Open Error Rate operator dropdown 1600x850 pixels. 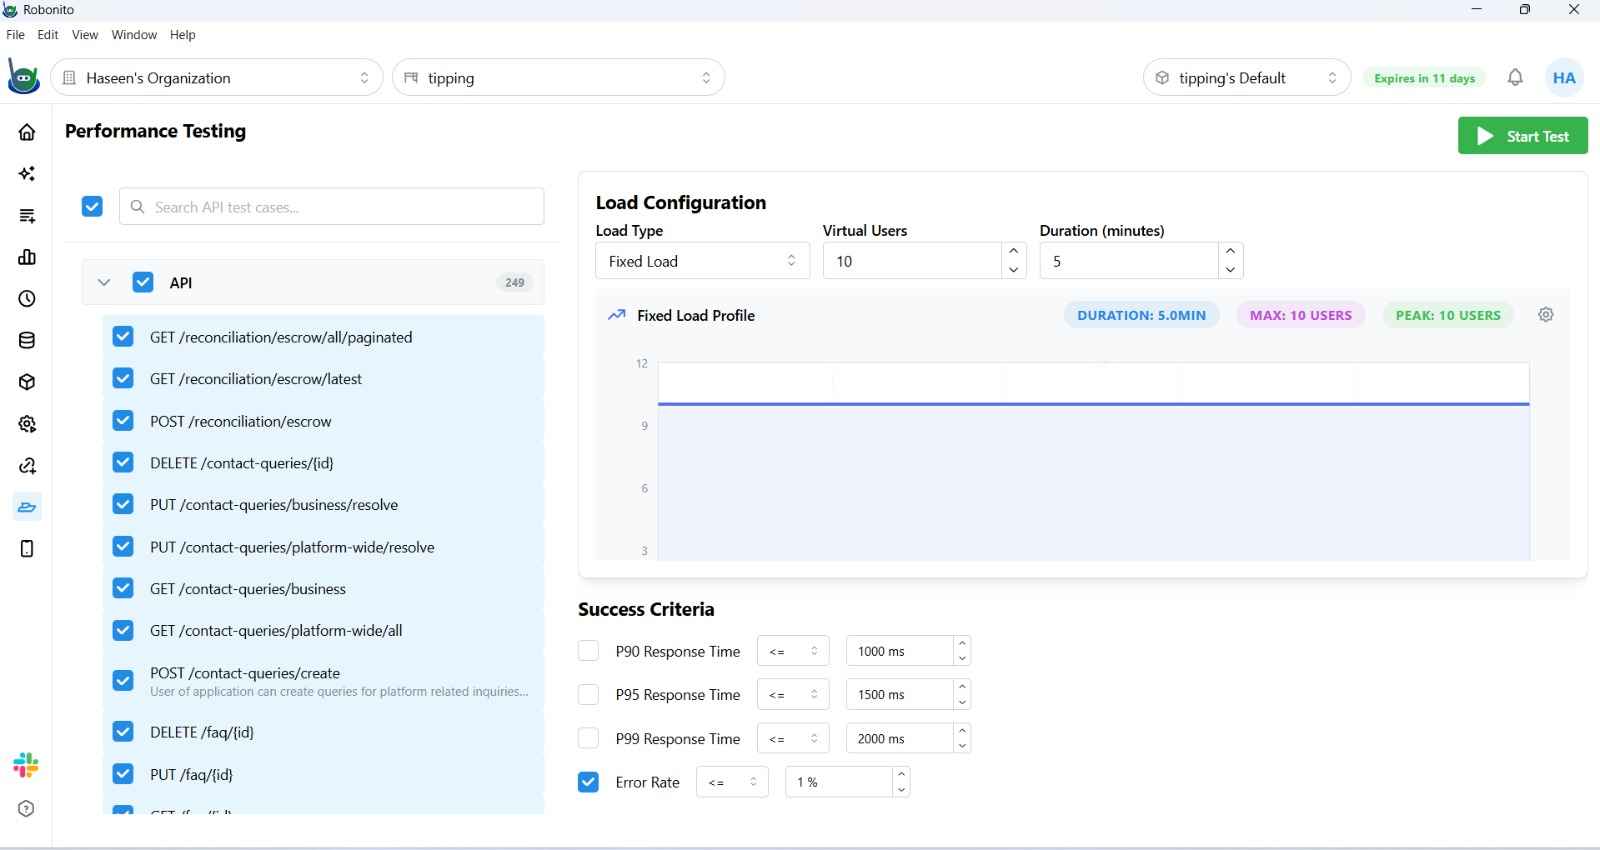click(732, 782)
